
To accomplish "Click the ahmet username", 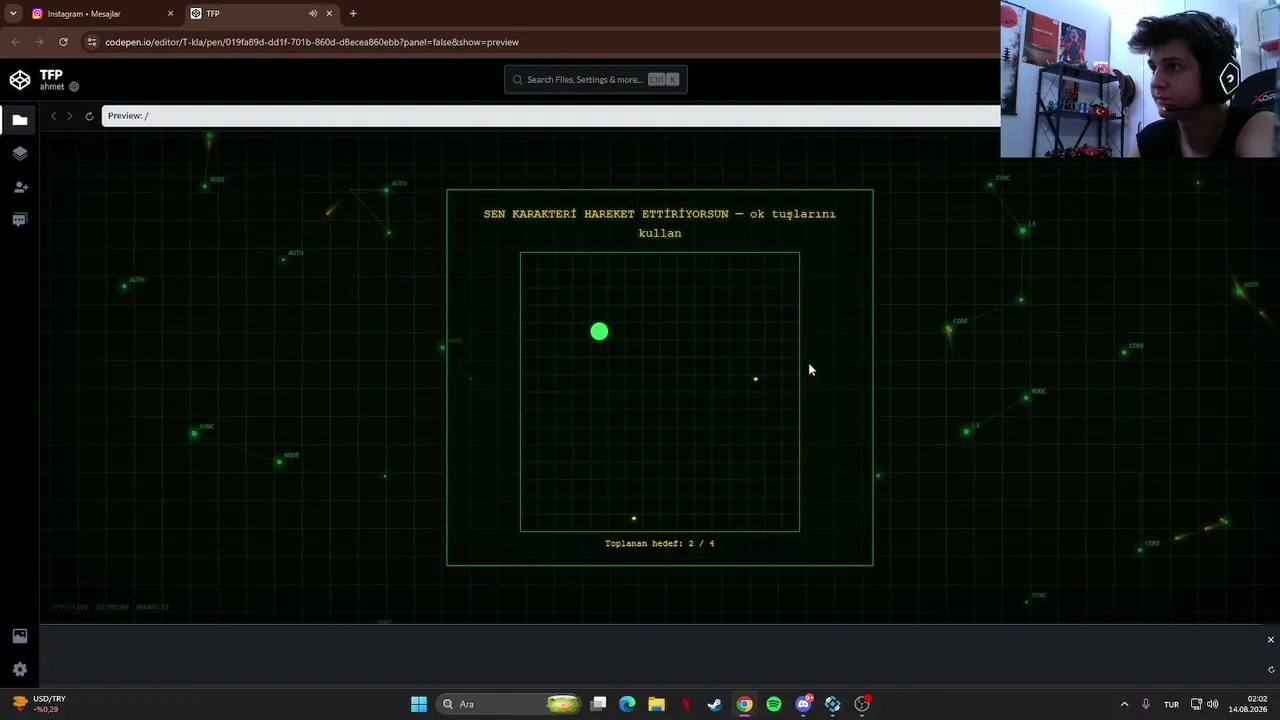I will 52,87.
